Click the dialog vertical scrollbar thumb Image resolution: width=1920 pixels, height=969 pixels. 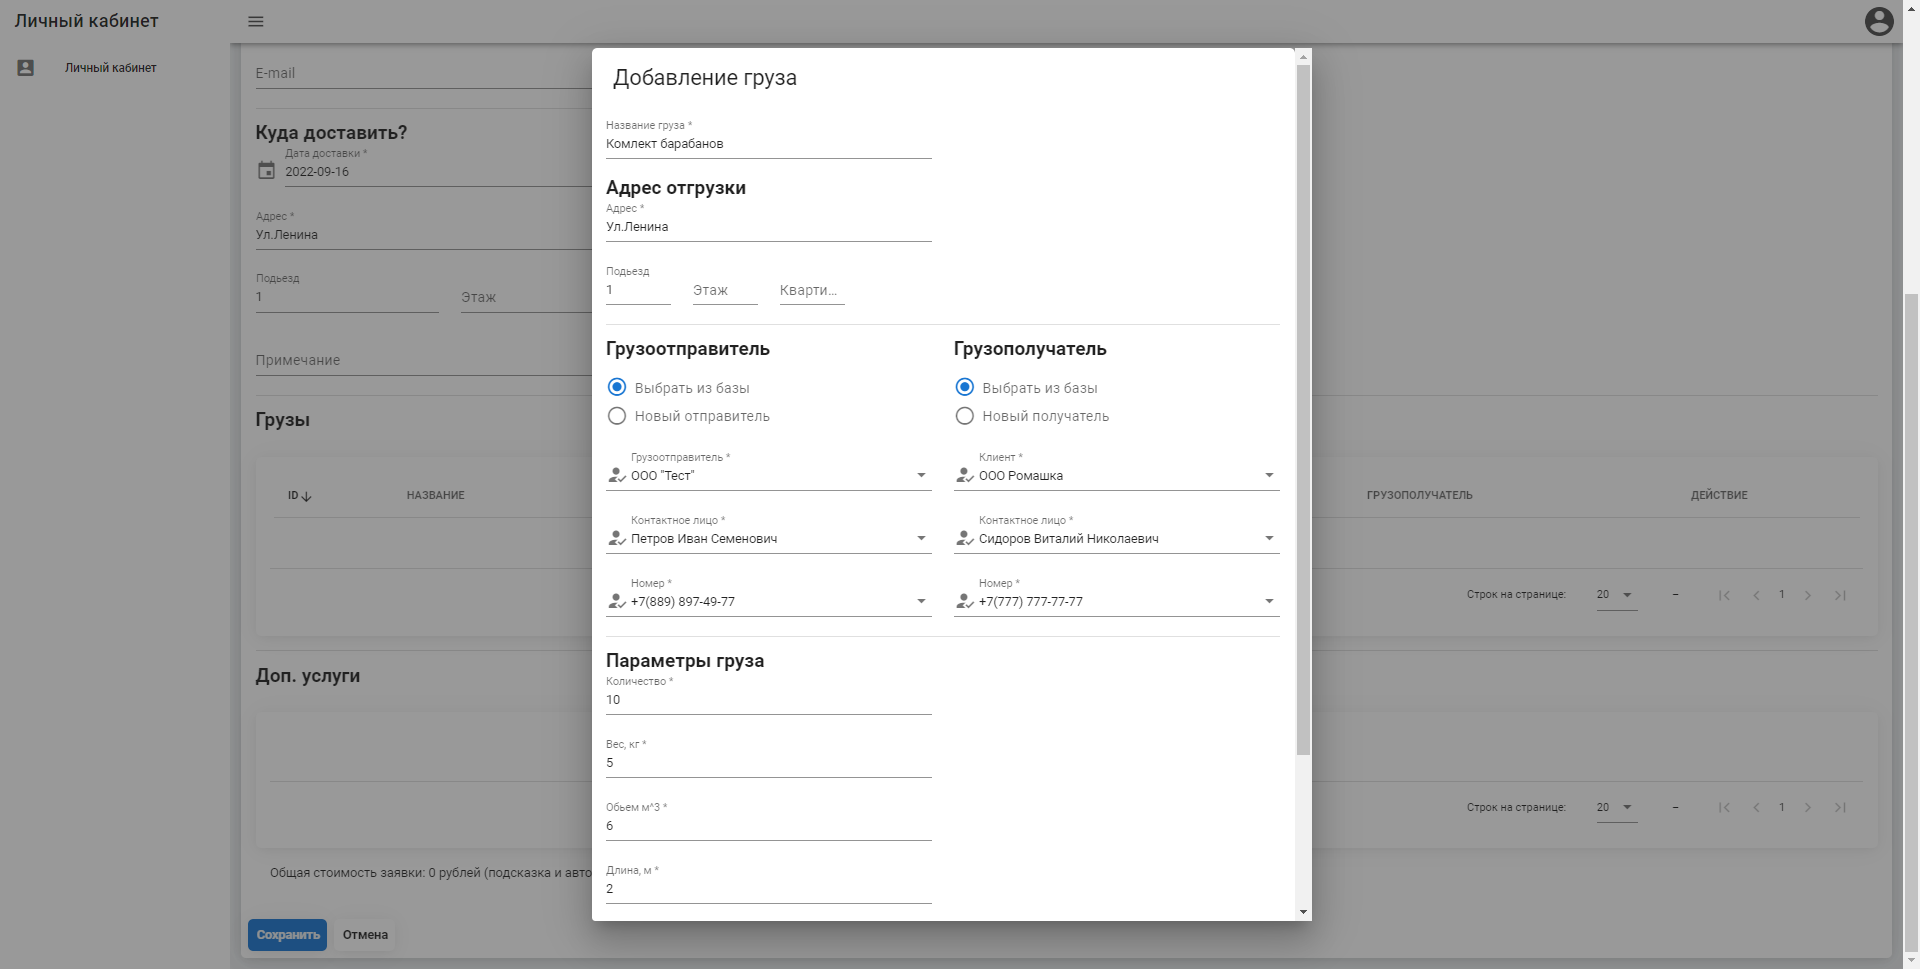(1303, 410)
